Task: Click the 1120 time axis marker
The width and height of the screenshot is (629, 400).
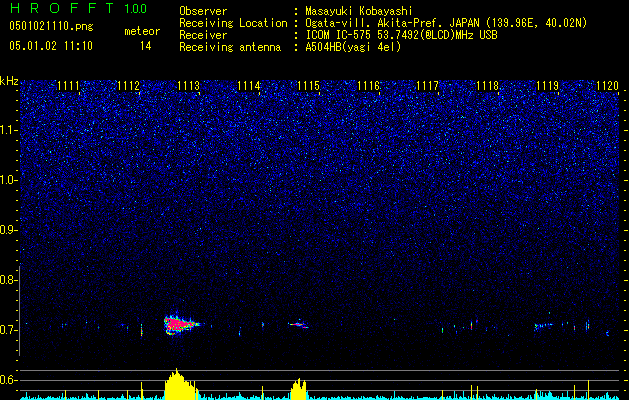Action: click(x=608, y=85)
